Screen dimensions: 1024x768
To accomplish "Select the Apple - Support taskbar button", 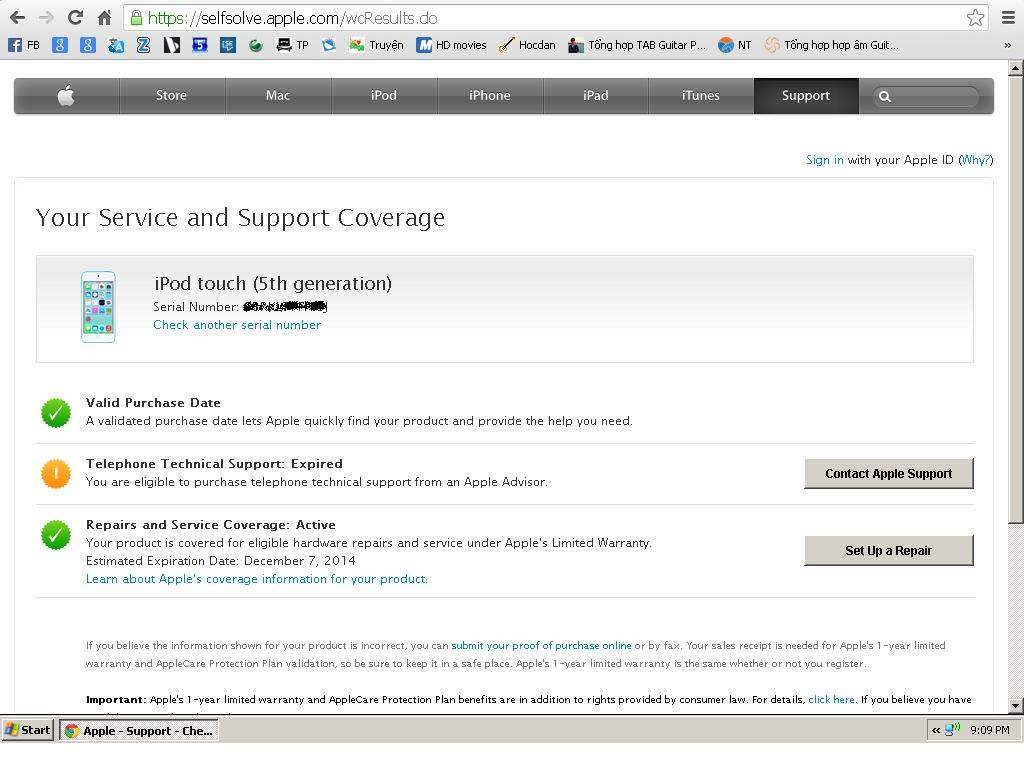I will (139, 731).
